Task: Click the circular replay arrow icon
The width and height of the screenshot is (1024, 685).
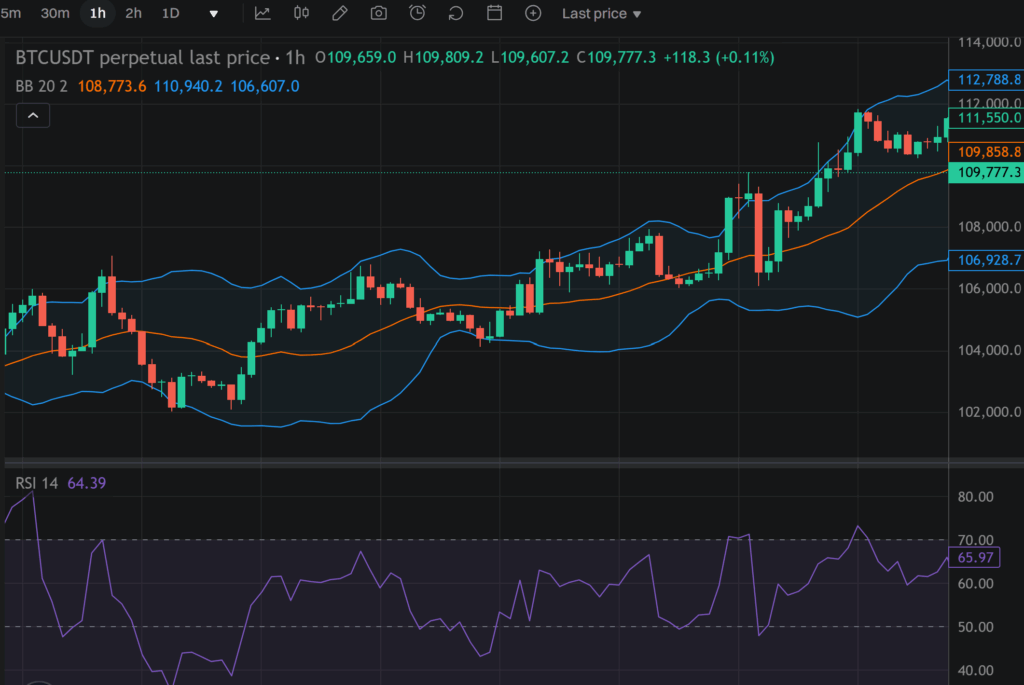Action: pyautogui.click(x=456, y=13)
